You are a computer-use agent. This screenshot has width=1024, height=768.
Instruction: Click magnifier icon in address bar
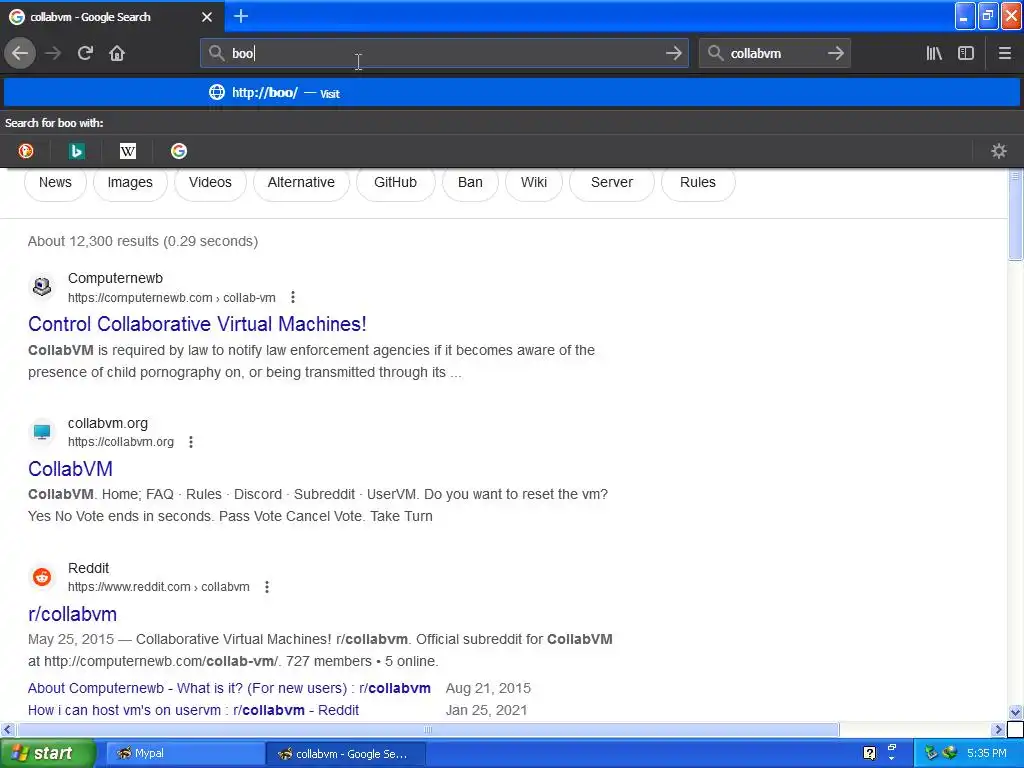pyautogui.click(x=216, y=53)
